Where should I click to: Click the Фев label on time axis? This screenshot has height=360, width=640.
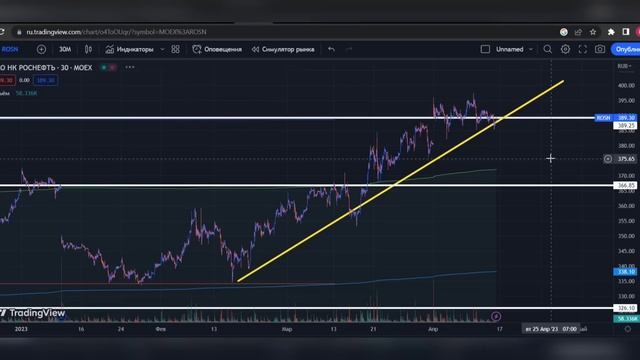(160, 329)
